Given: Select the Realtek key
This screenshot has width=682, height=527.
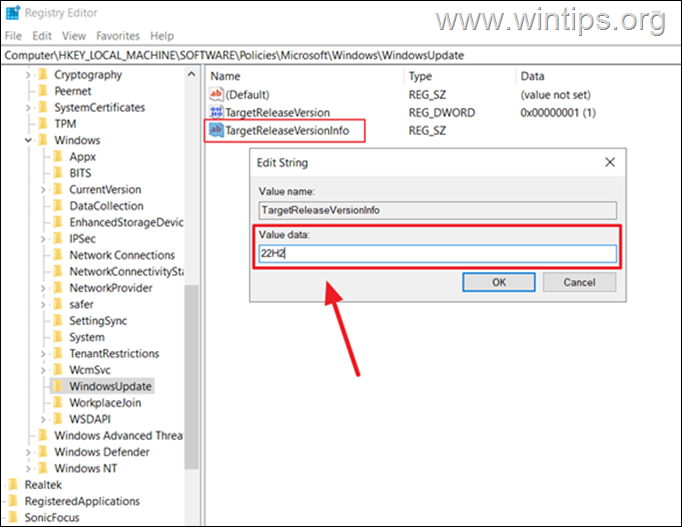Looking at the screenshot, I should [x=43, y=485].
